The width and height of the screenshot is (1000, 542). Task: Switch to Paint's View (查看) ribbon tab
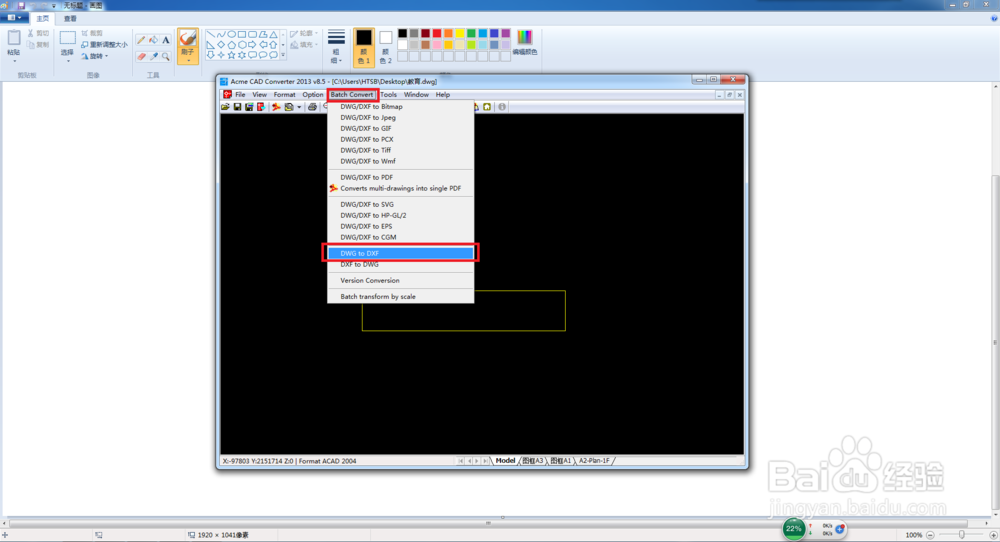(70, 18)
